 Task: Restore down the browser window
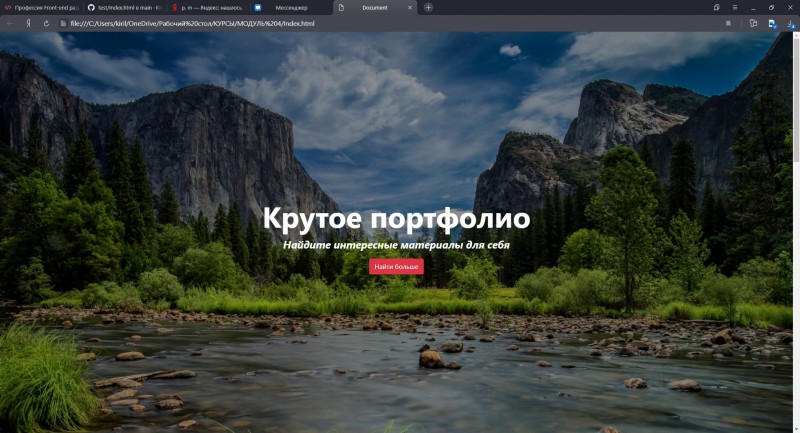pos(771,8)
